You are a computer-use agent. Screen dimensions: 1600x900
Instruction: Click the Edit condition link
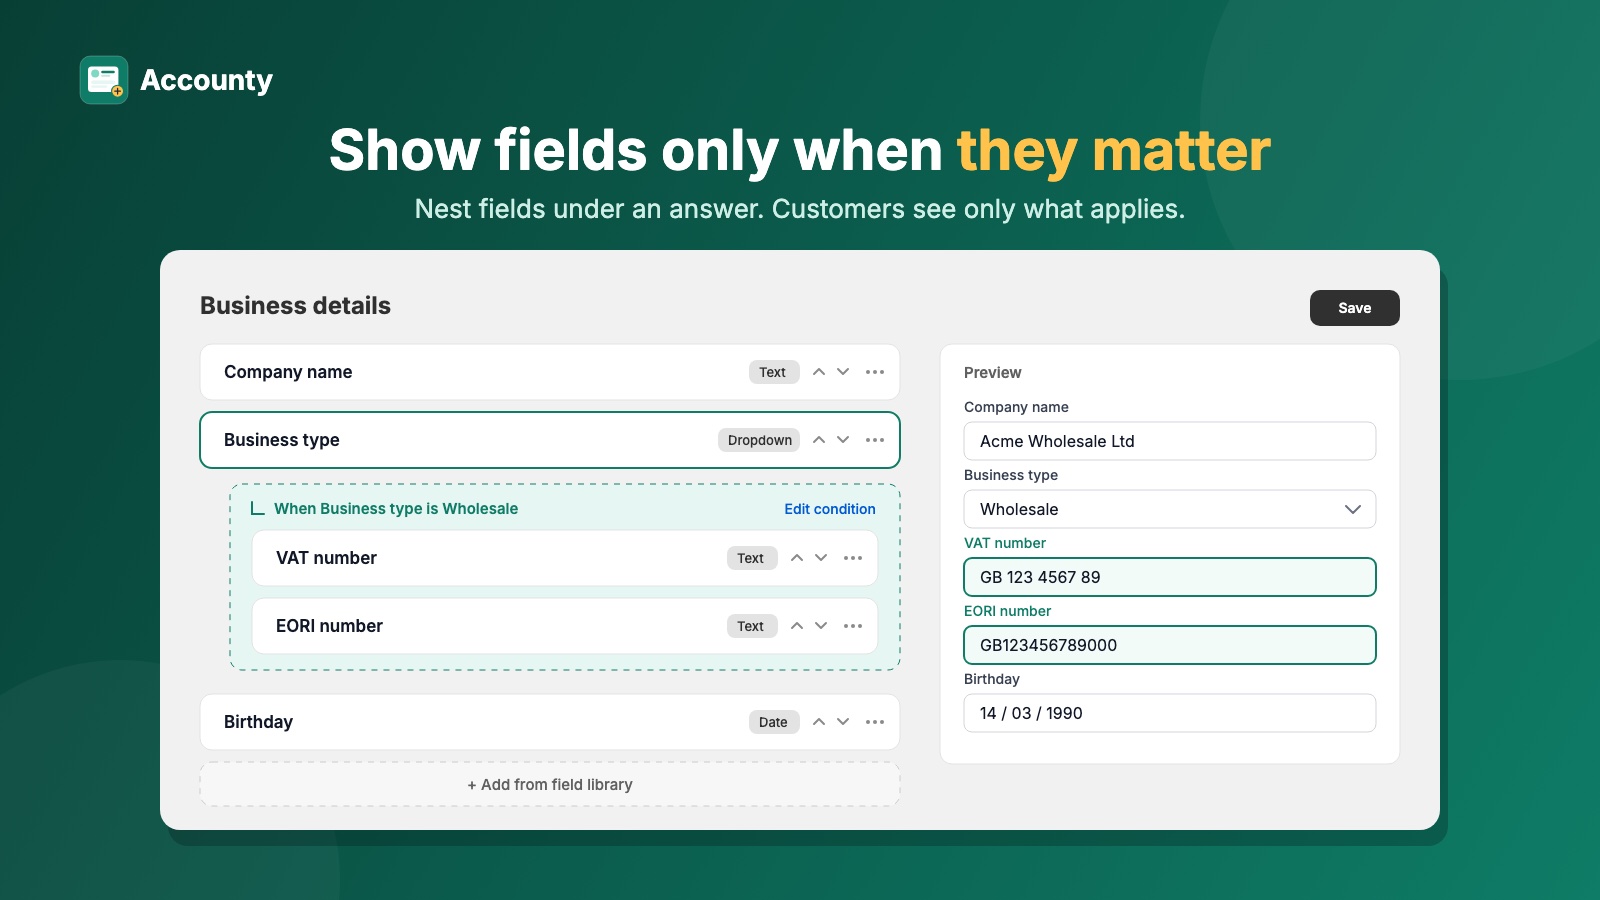[830, 509]
